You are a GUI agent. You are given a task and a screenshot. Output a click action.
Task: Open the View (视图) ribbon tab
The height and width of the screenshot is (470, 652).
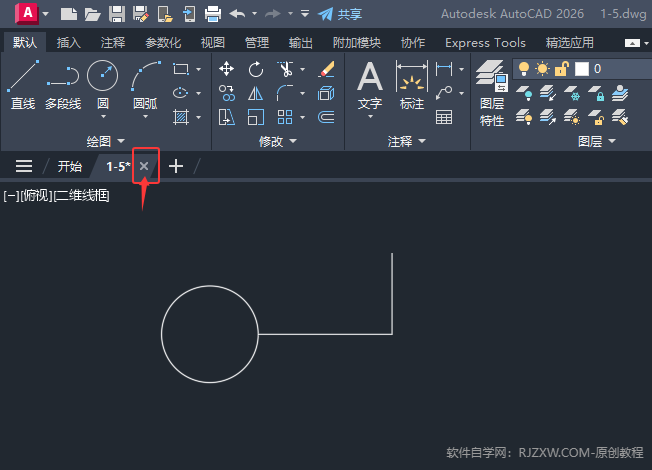(x=212, y=42)
